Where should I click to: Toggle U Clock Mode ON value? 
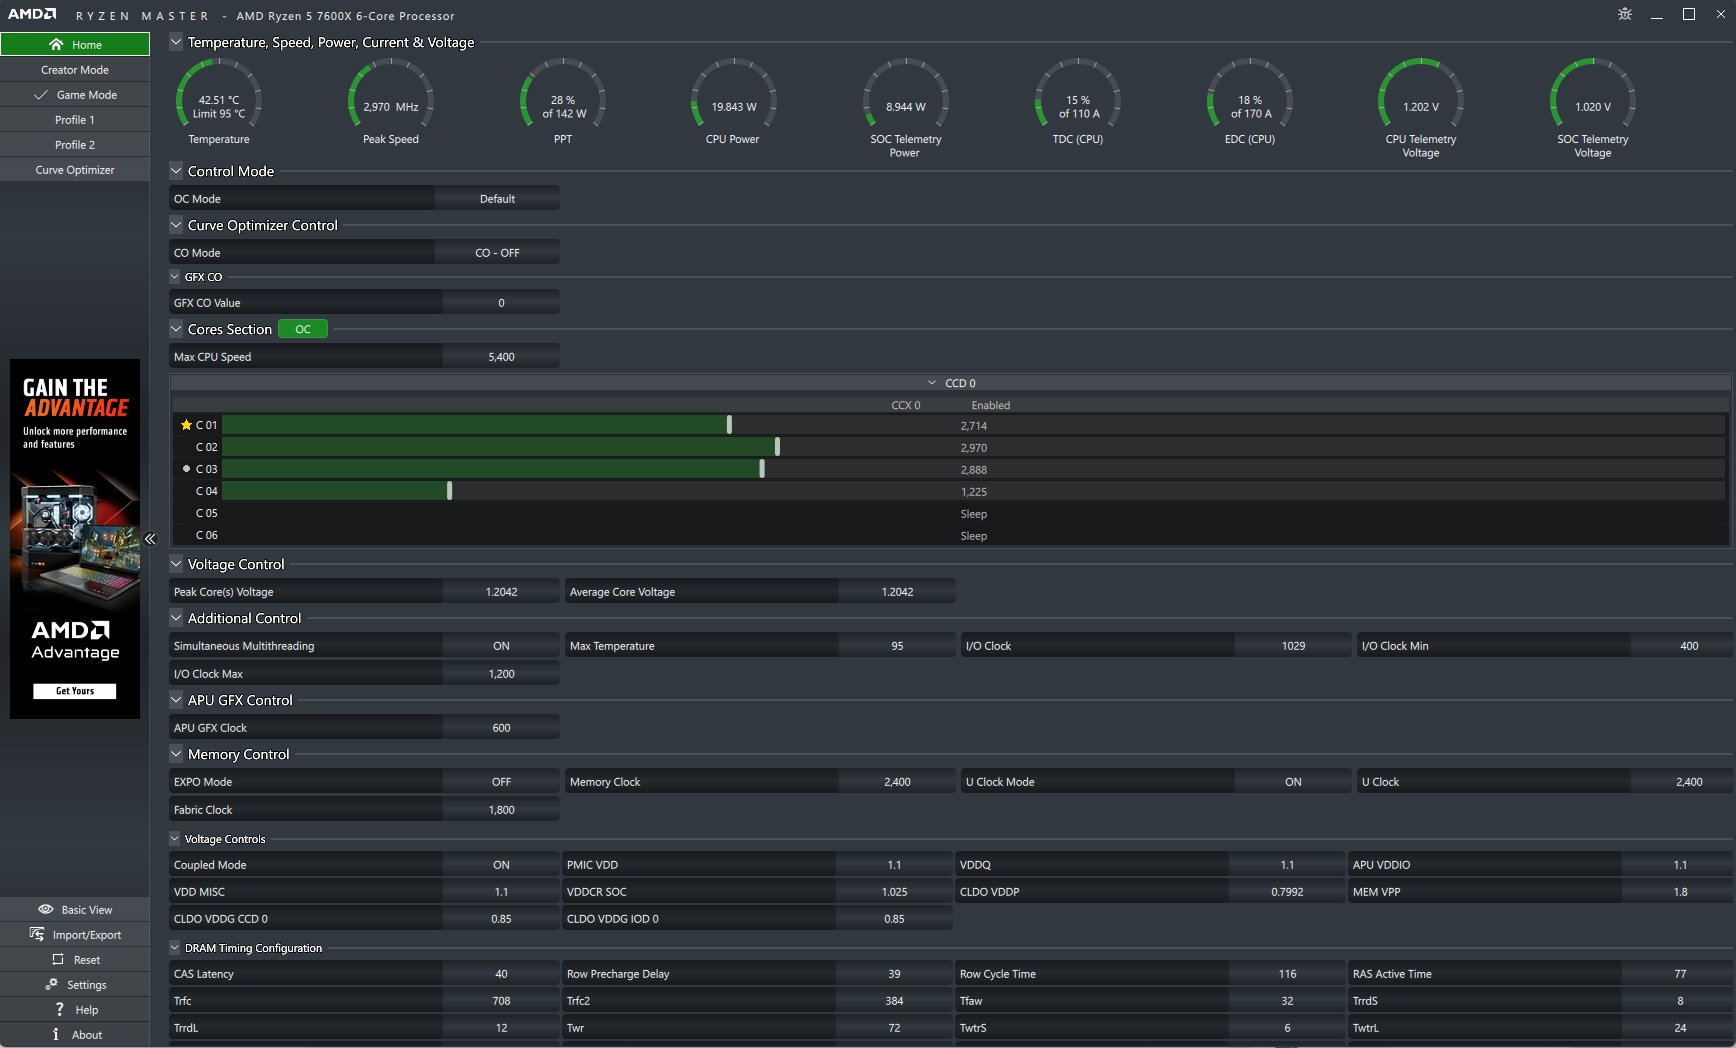point(1293,782)
